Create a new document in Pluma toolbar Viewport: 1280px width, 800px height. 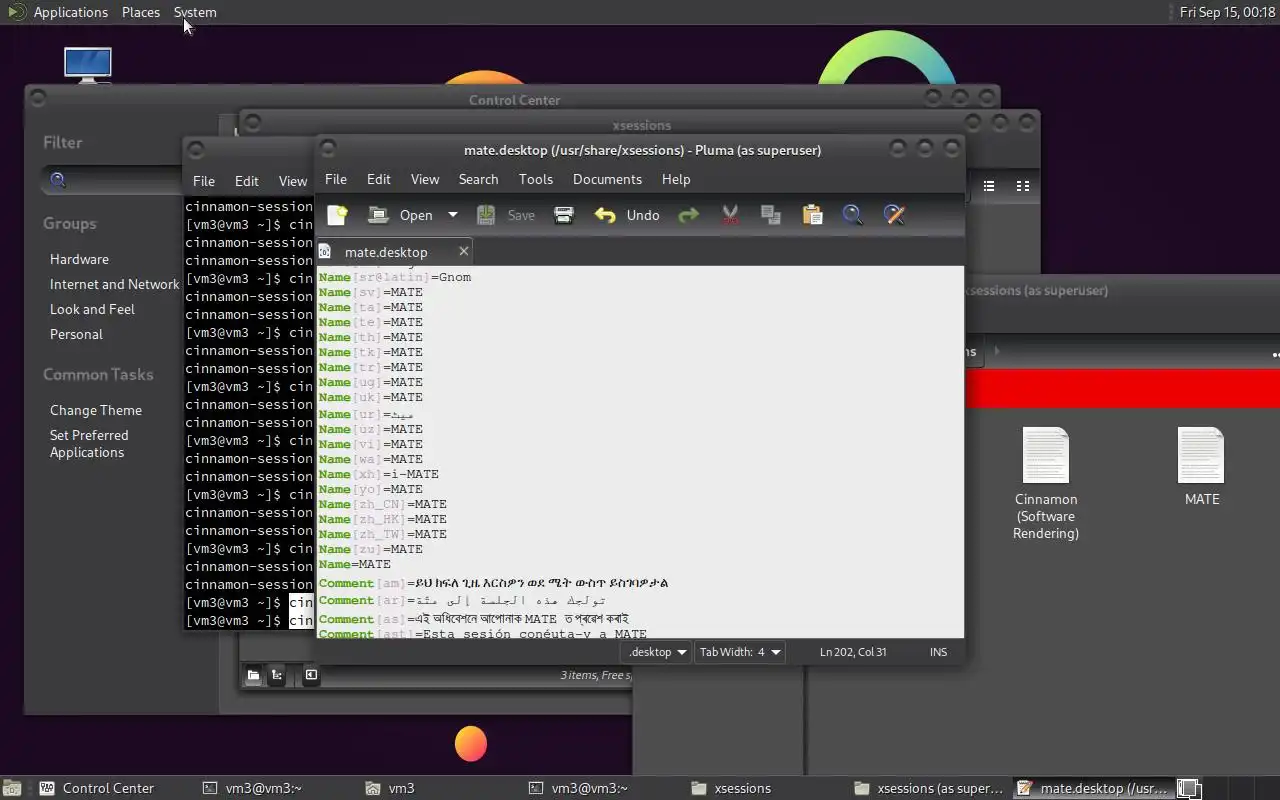click(x=337, y=215)
